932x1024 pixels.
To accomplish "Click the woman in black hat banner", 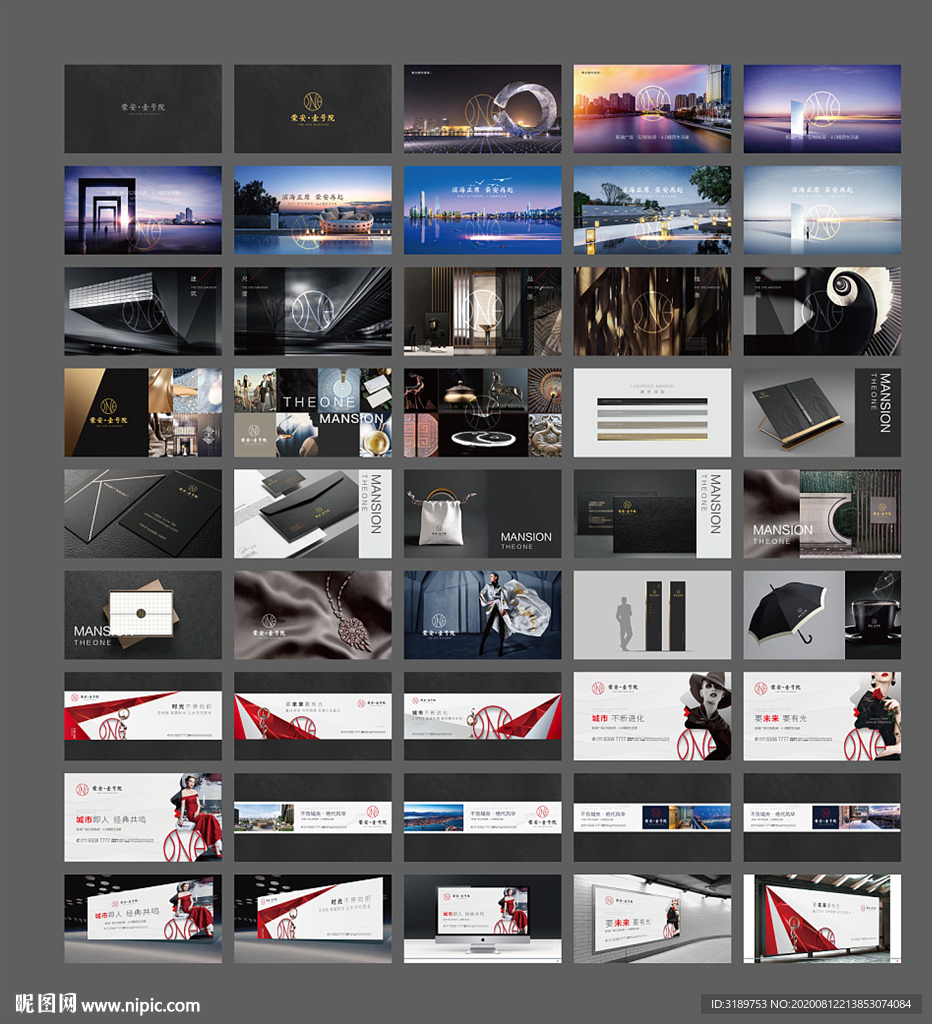I will tap(652, 716).
